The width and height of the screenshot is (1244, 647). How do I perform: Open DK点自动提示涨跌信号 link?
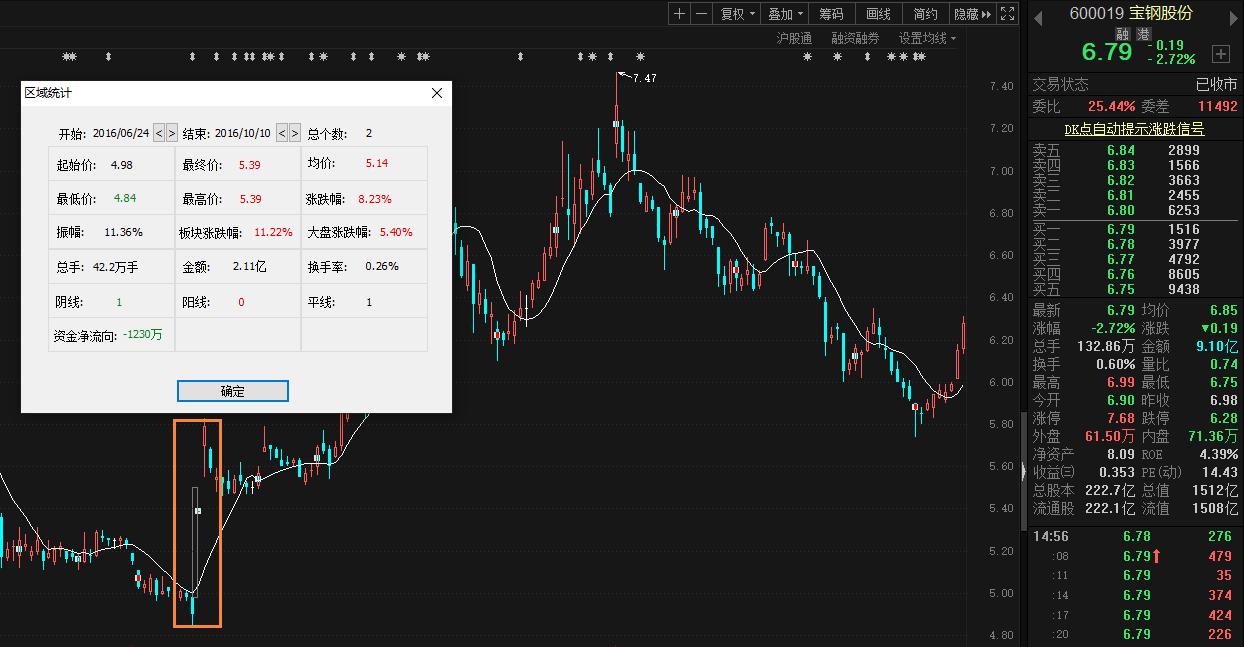1134,129
